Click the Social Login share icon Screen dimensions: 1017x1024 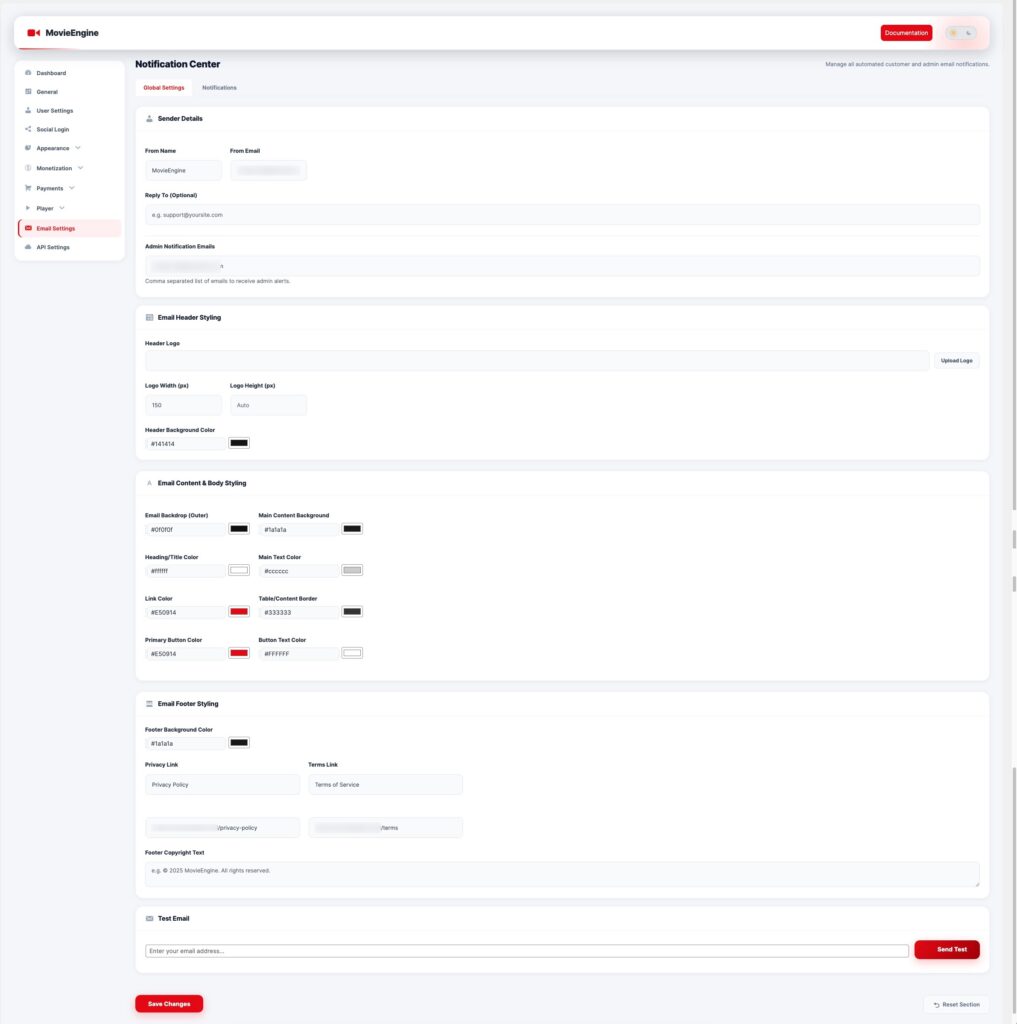click(28, 129)
